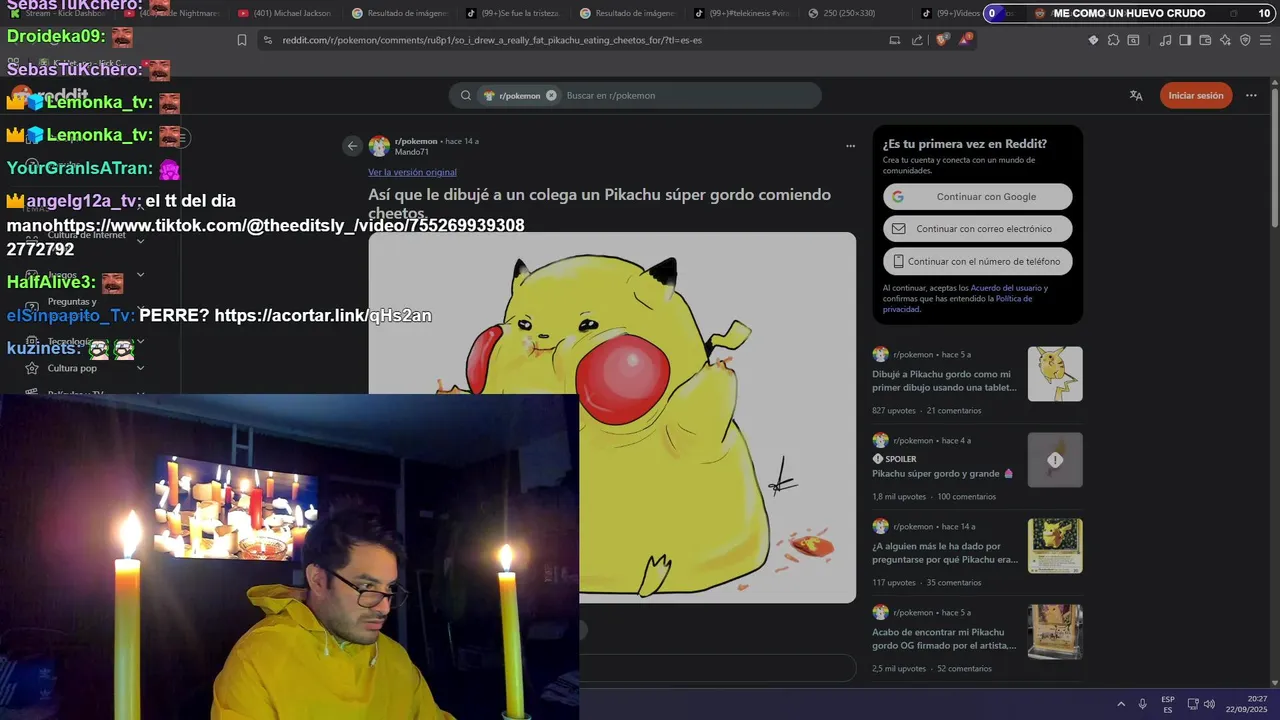
Task: Click the page search extension icon in toolbar
Action: [1133, 40]
